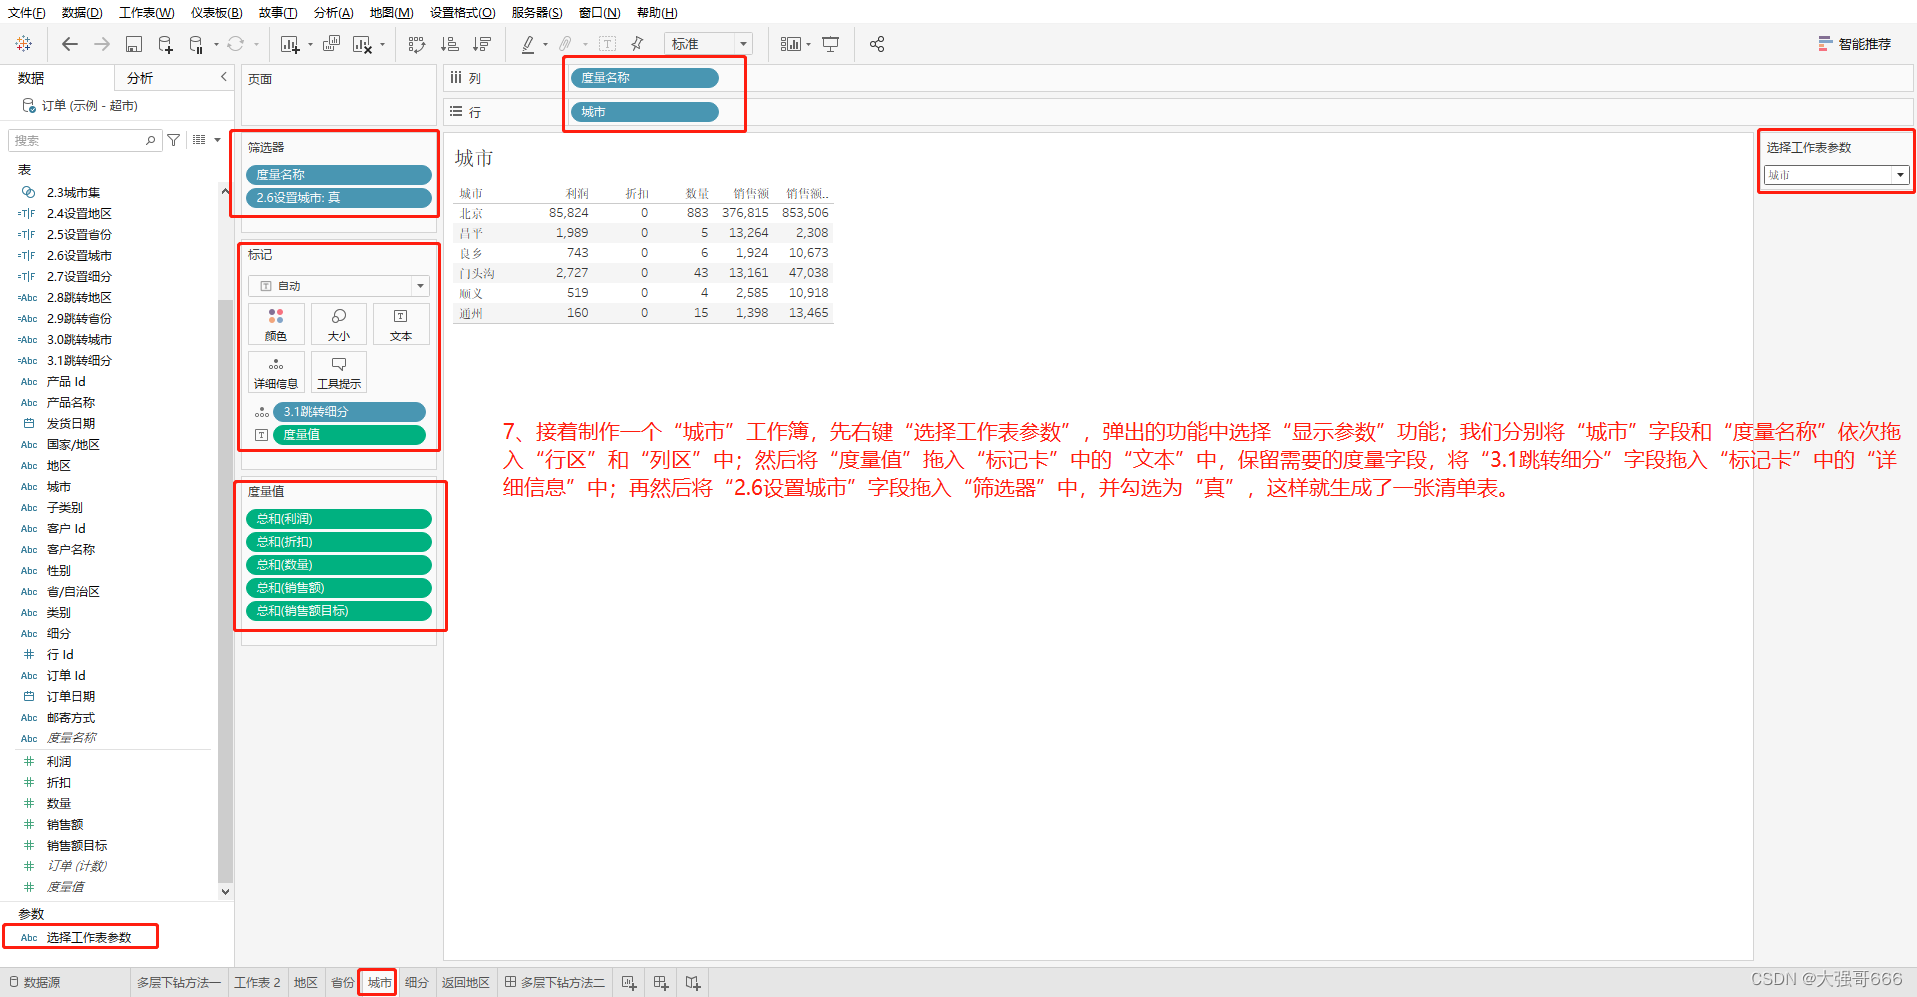Click the filter fields funnel icon
The image size is (1917, 997).
click(x=174, y=140)
